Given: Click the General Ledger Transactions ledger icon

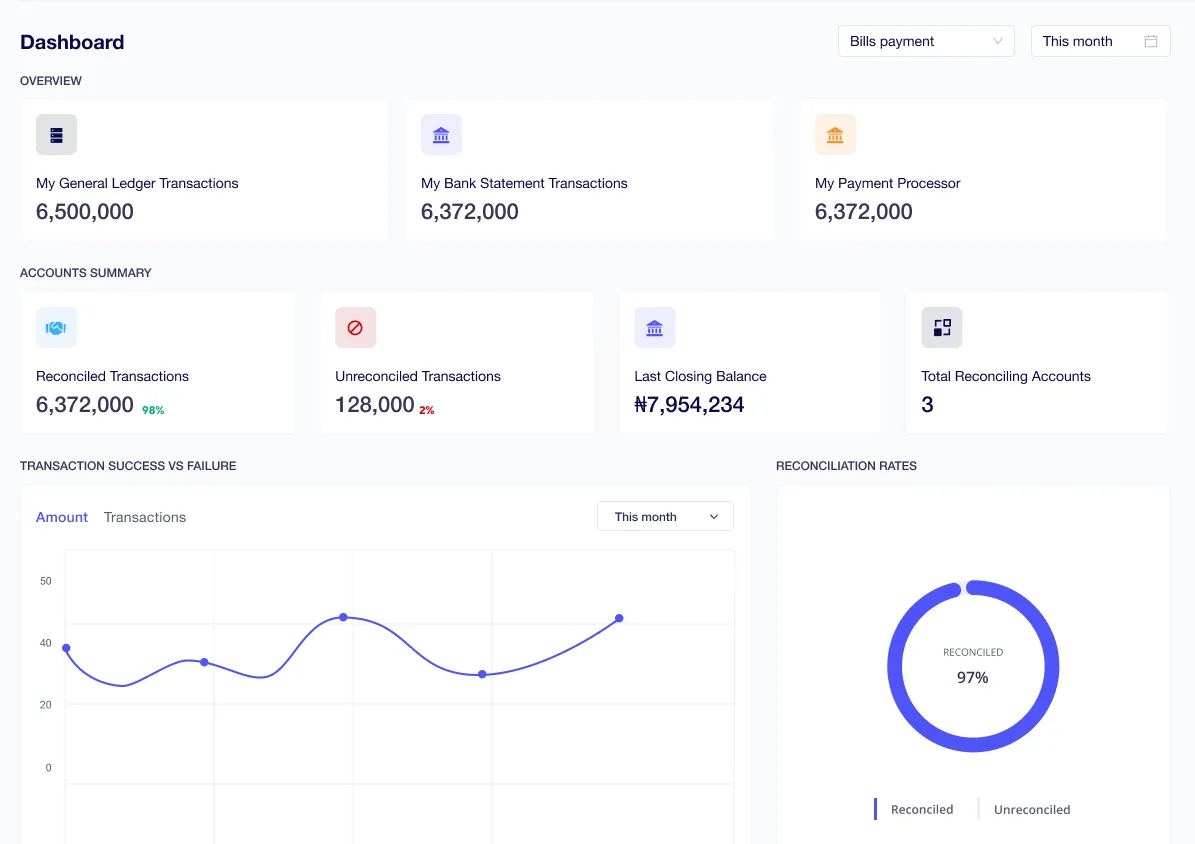Looking at the screenshot, I should coord(56,135).
